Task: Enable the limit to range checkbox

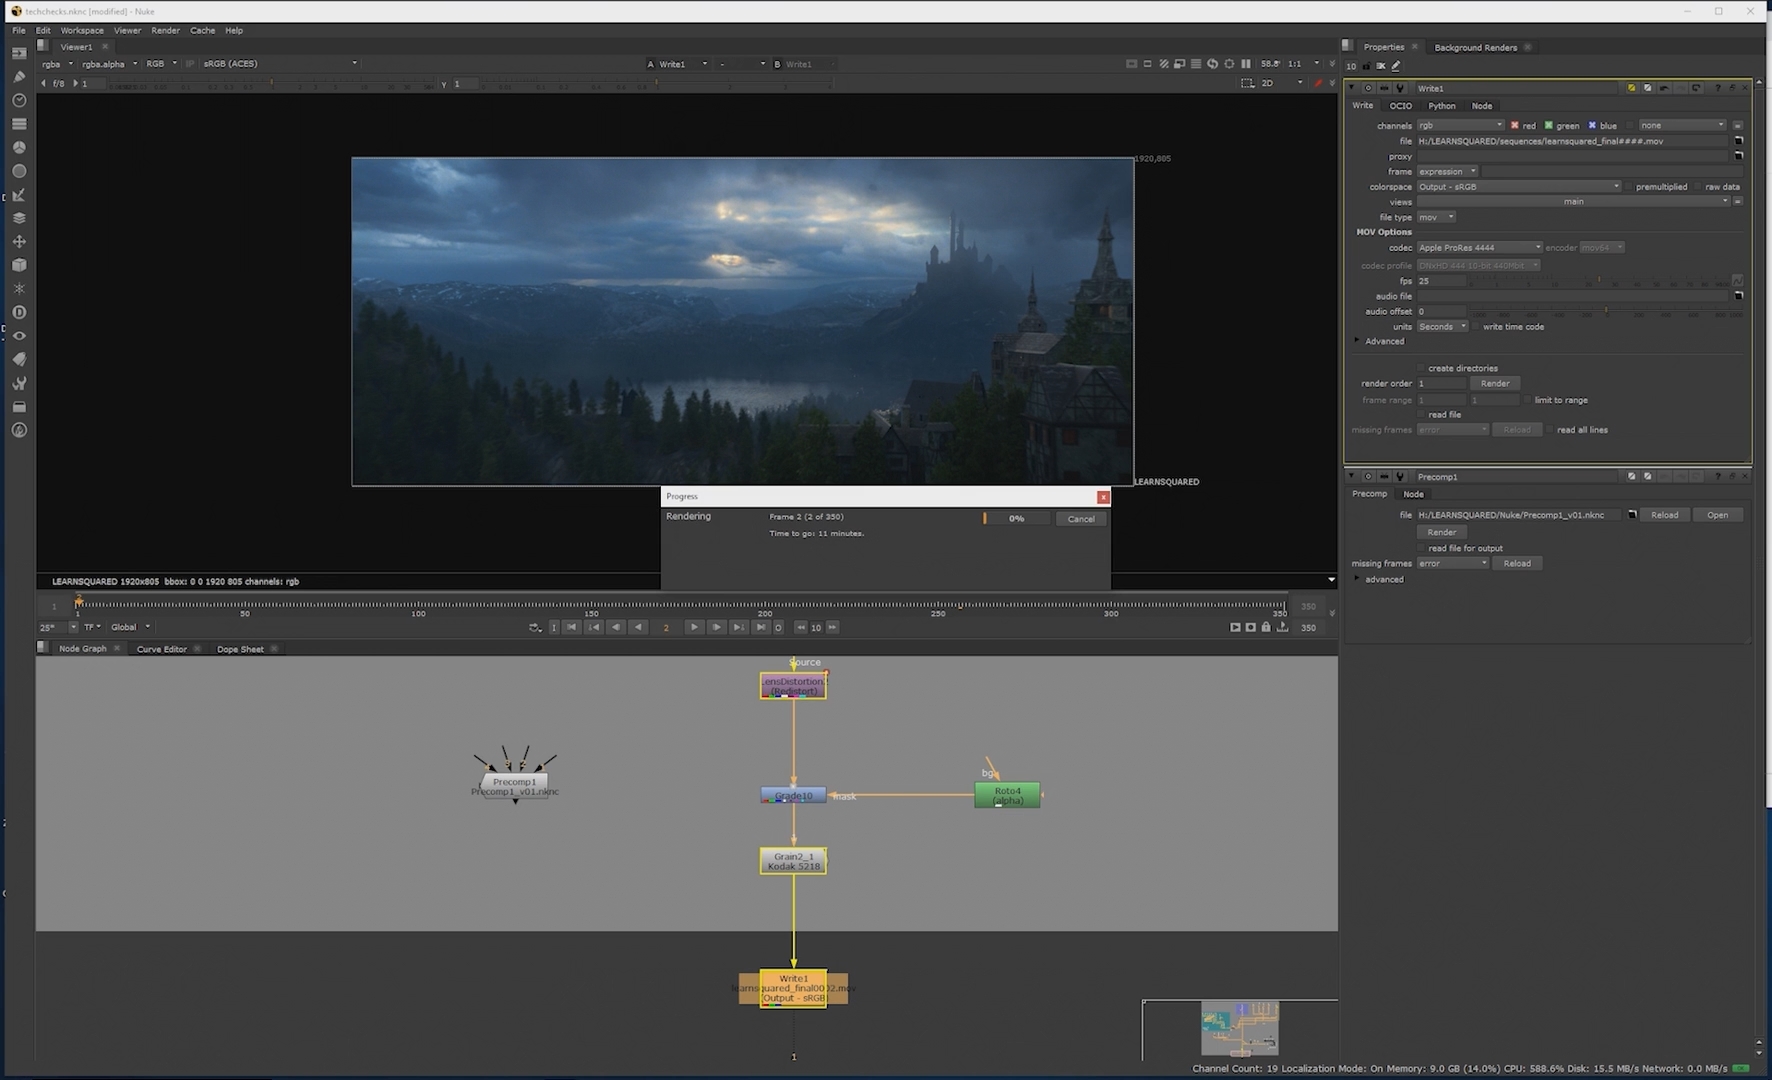Action: point(1527,400)
